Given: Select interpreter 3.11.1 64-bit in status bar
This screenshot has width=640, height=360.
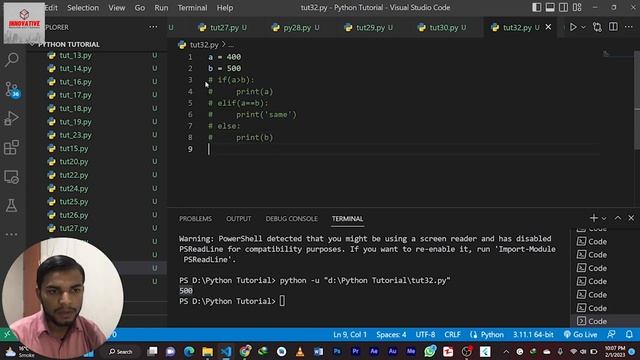Looking at the screenshot, I should click(x=533, y=334).
